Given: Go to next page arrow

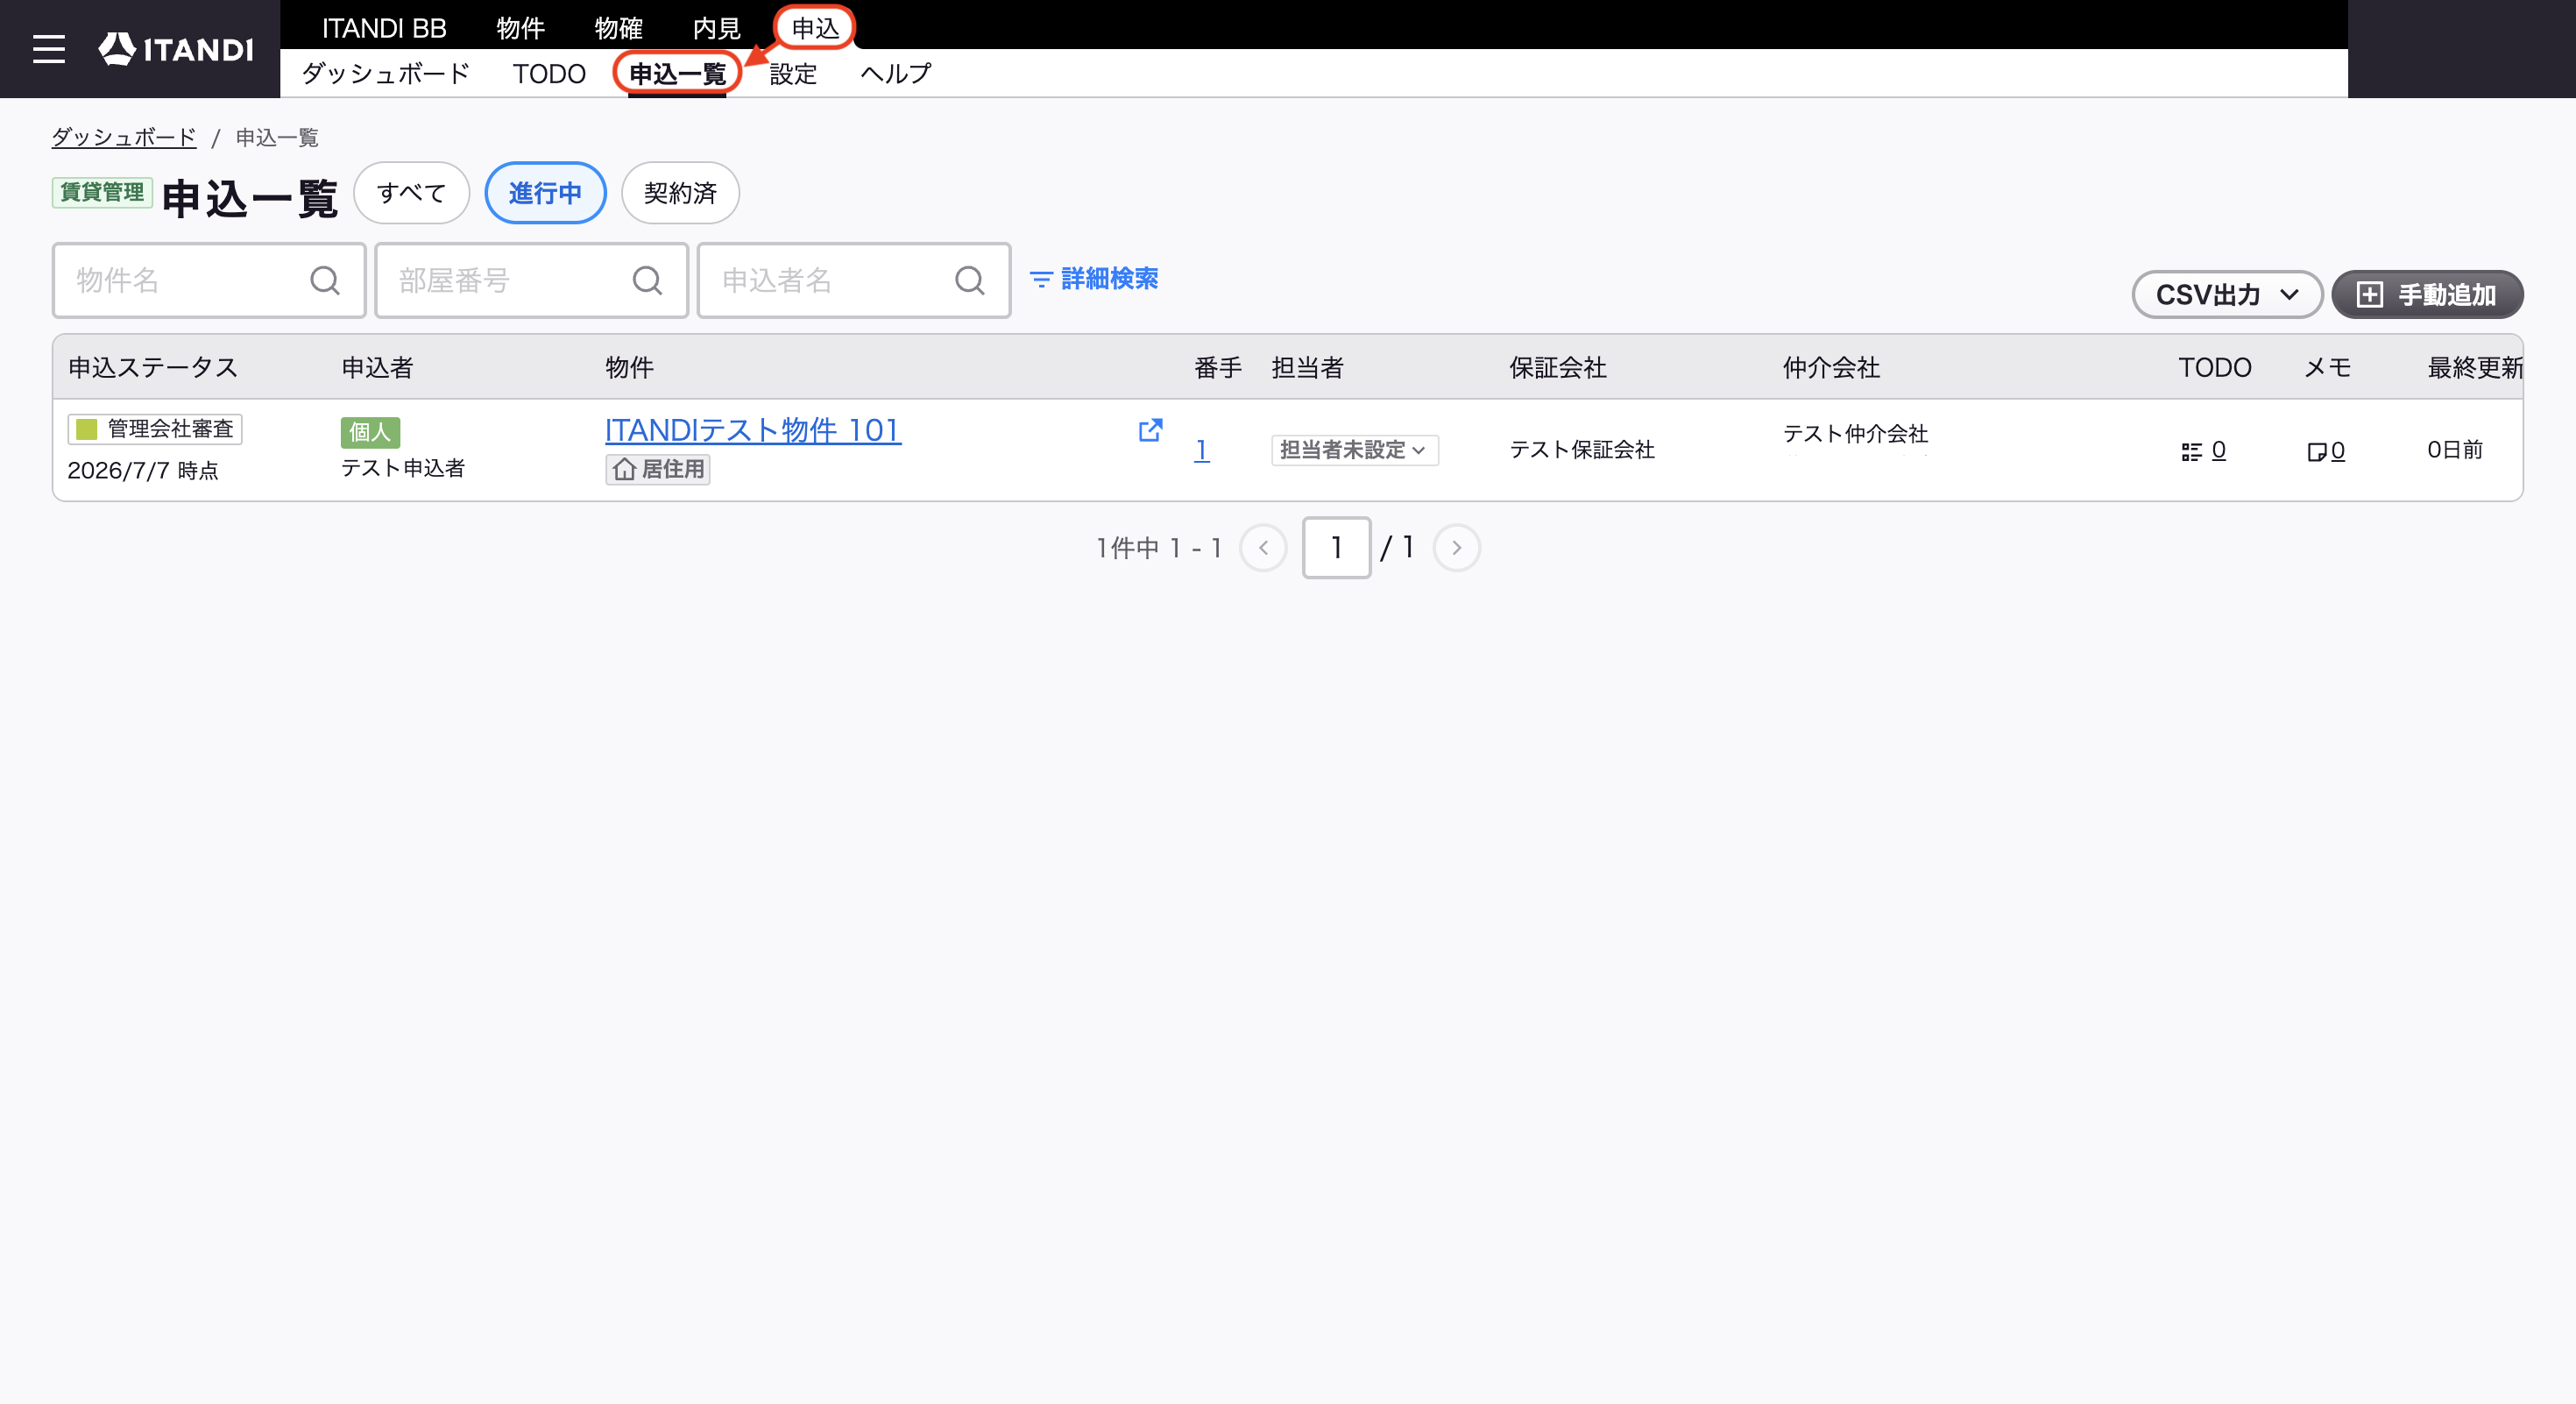Looking at the screenshot, I should click(x=1456, y=548).
